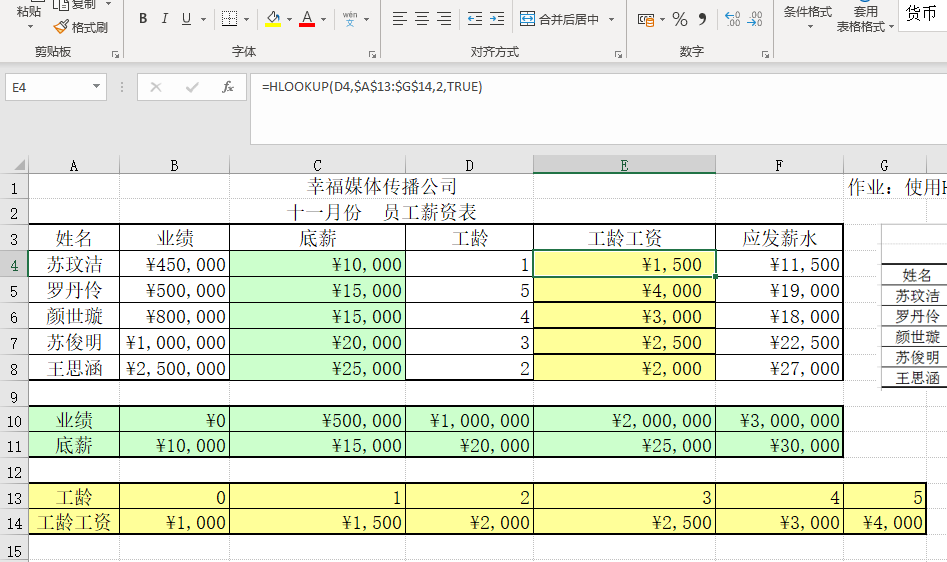Confirm formula entry checkmark icon
947x562 pixels.
(192, 88)
